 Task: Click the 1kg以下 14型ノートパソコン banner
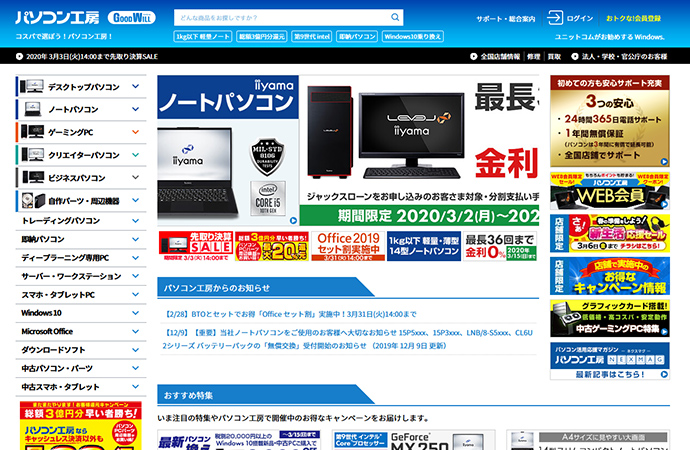[424, 246]
